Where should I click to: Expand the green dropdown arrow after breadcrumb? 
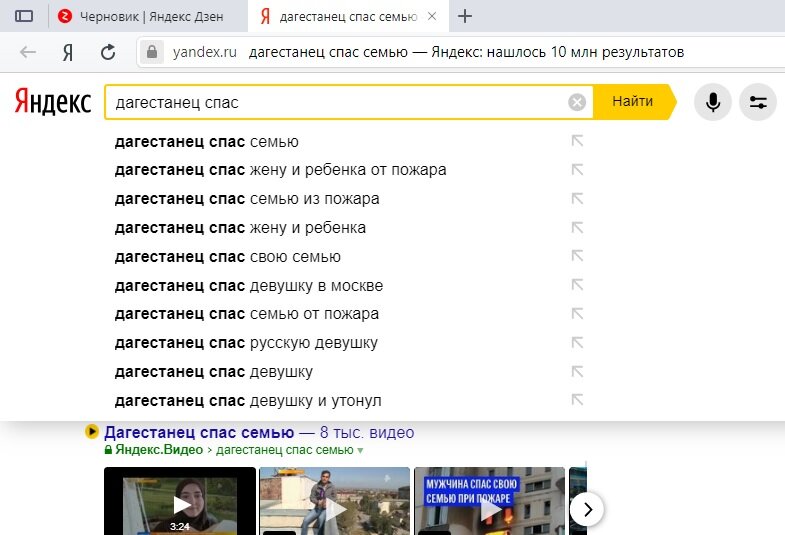[x=359, y=450]
